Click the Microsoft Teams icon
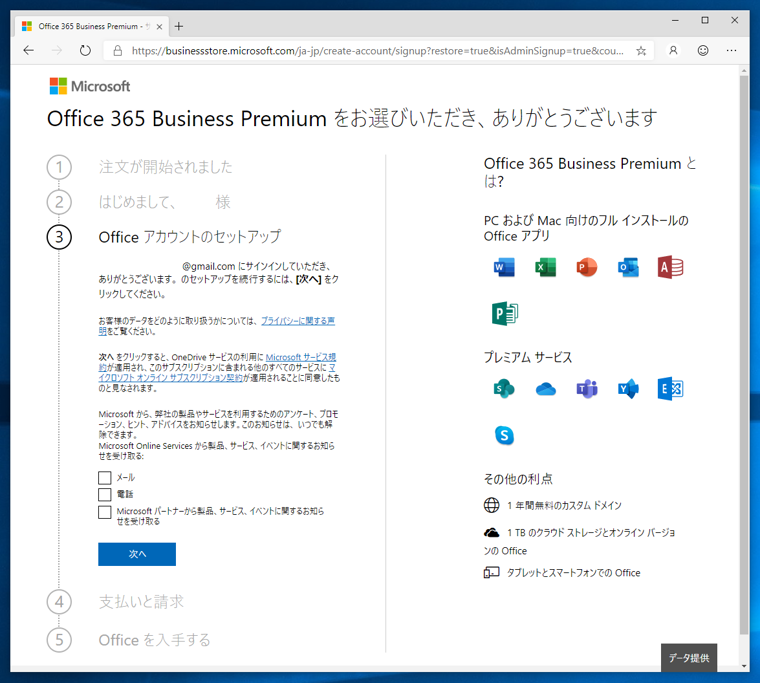 [x=587, y=389]
